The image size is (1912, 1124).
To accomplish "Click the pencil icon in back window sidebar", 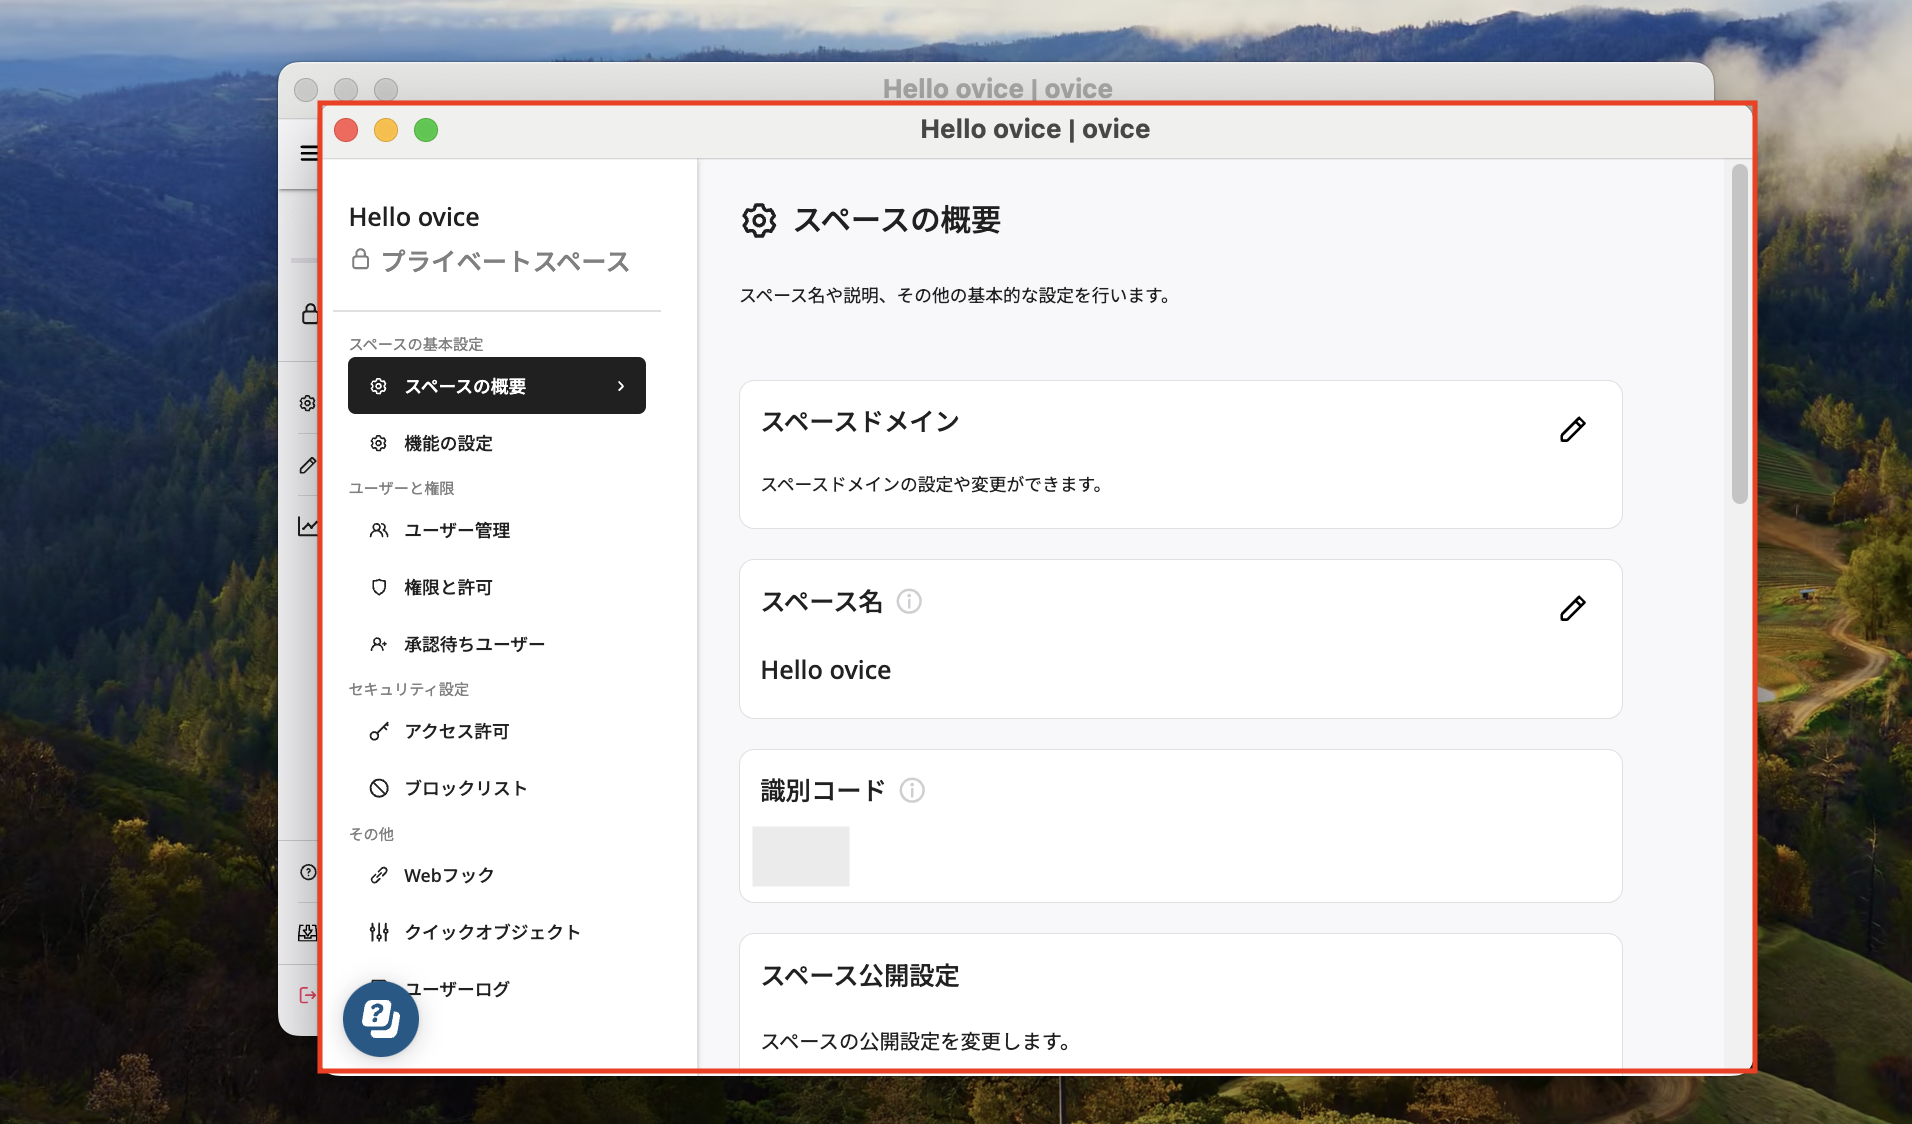I will pos(308,465).
